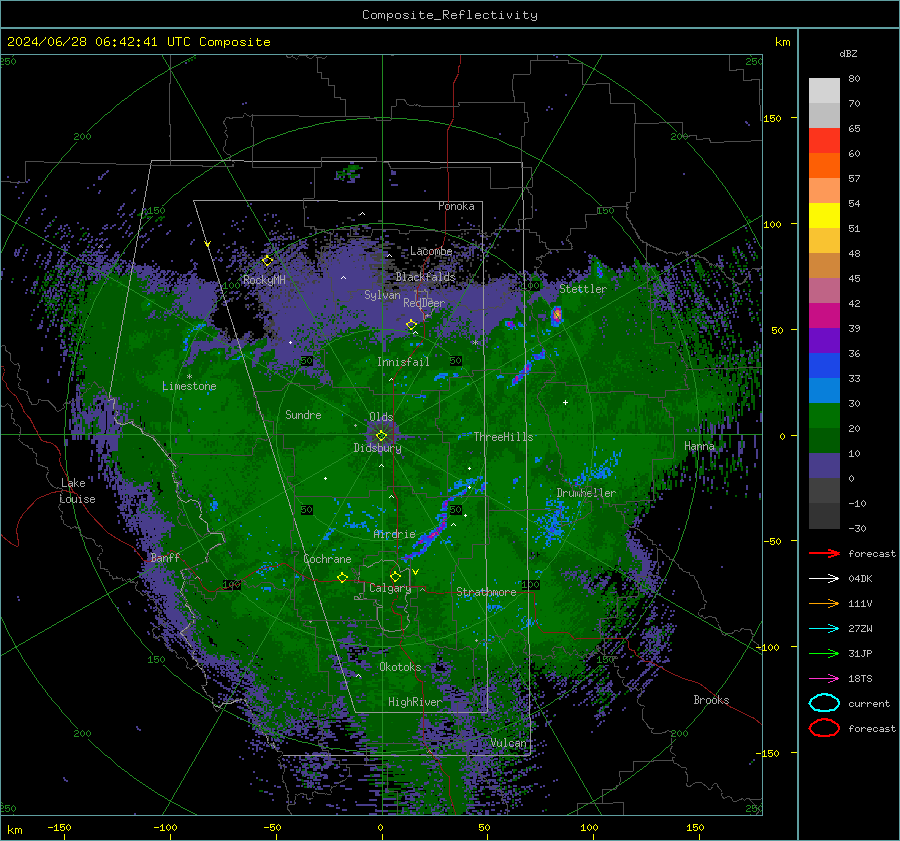Click the -150 tick on bottom axis
Screen dimensions: 900x841
59,827
